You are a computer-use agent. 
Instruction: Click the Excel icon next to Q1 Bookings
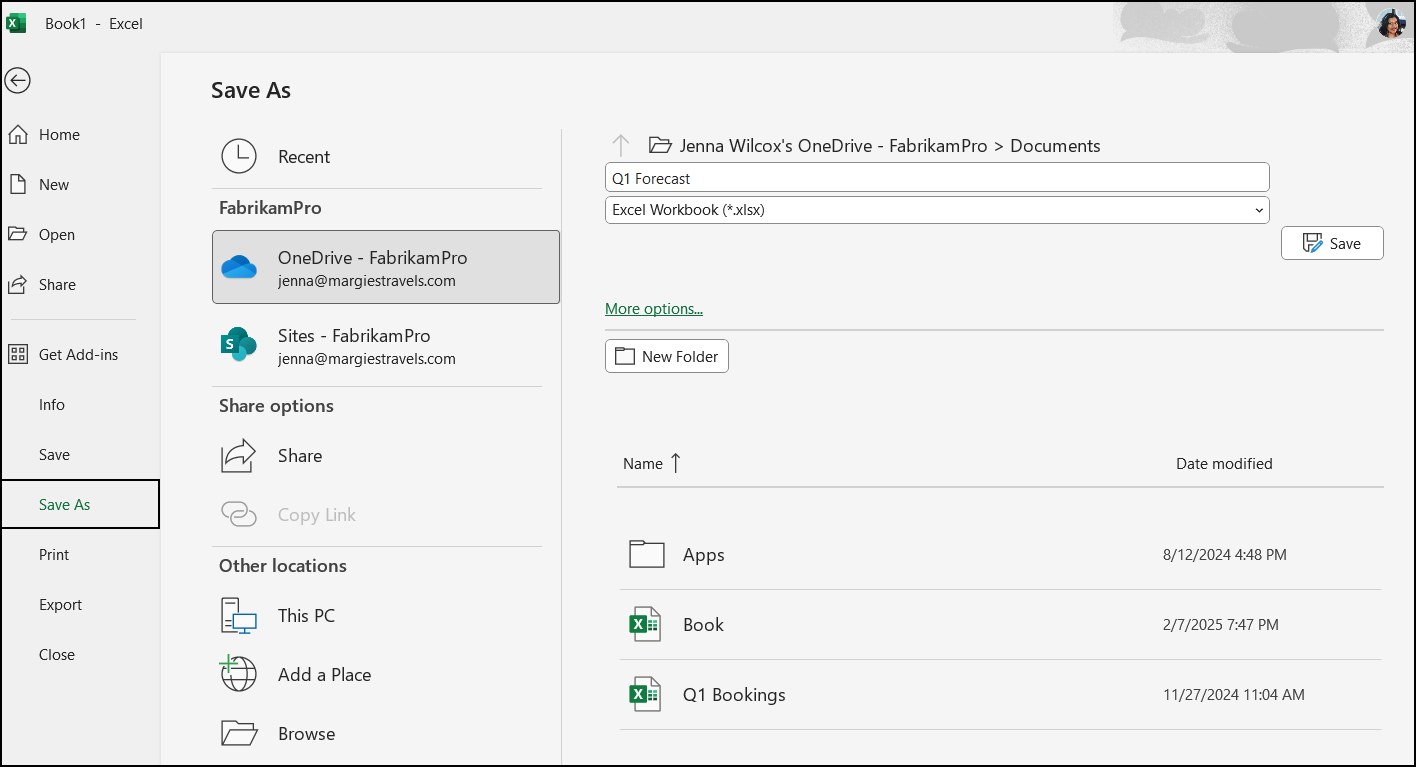coord(645,694)
